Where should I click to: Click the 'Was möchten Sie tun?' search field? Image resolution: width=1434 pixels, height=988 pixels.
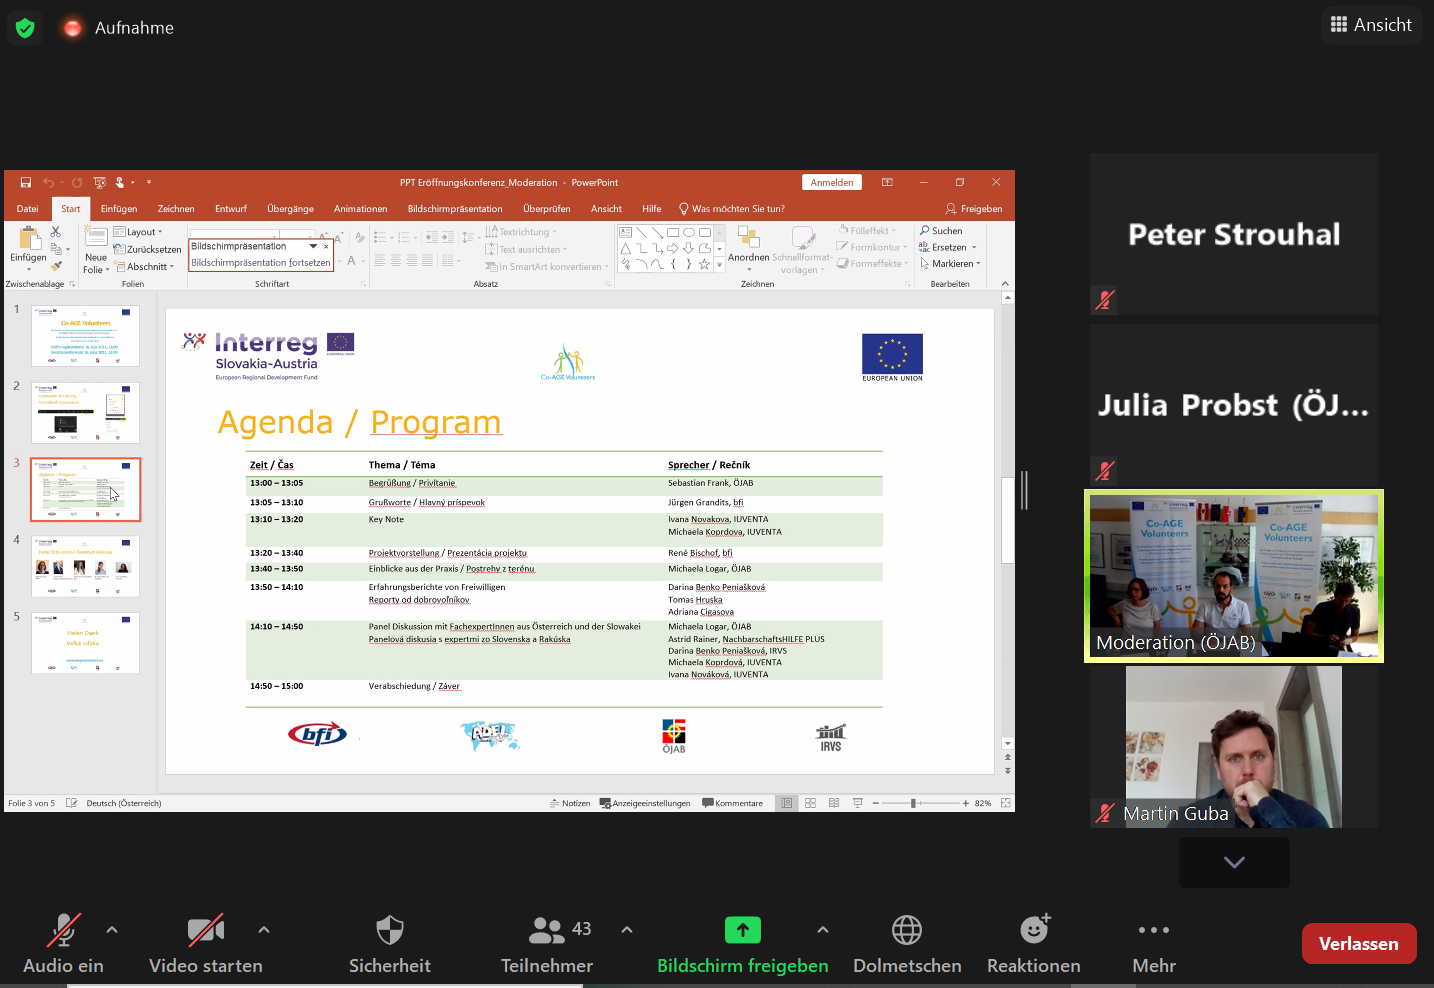732,209
